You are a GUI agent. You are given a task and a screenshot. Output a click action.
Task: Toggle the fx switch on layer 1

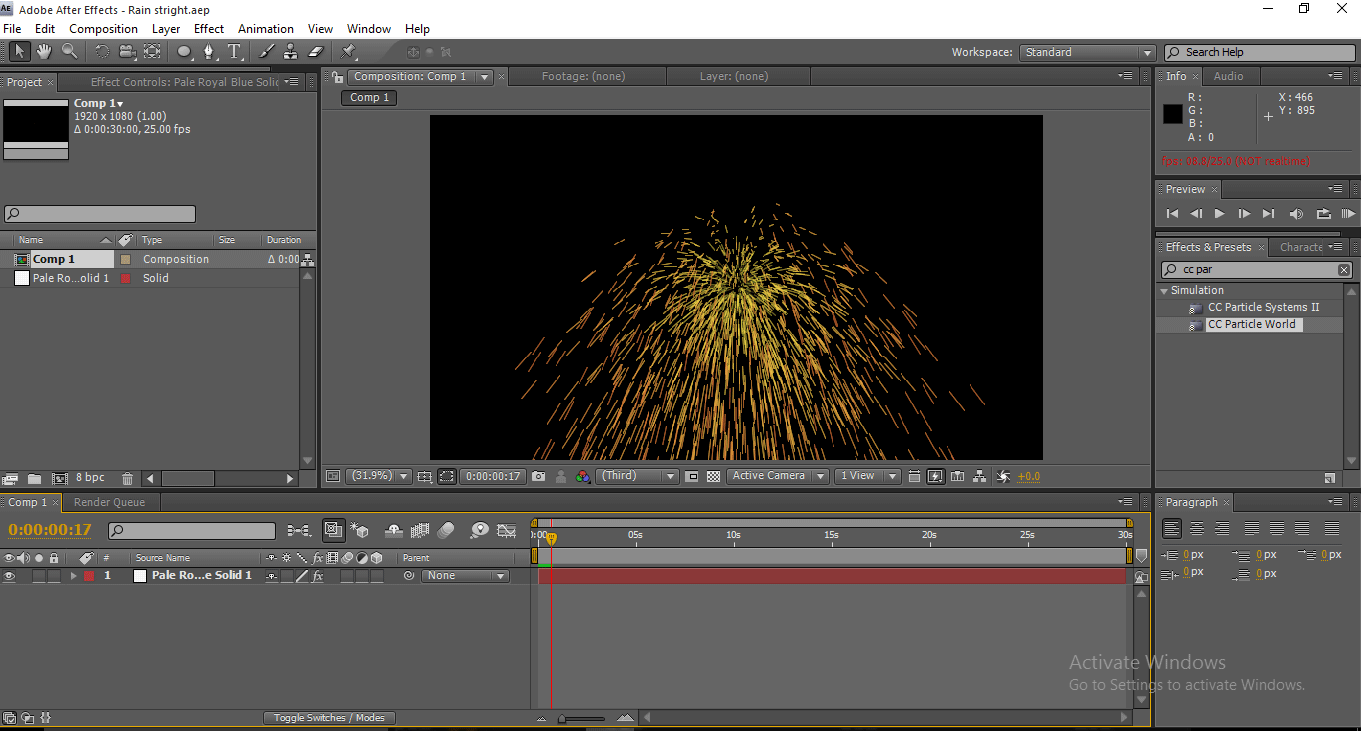[x=318, y=576]
